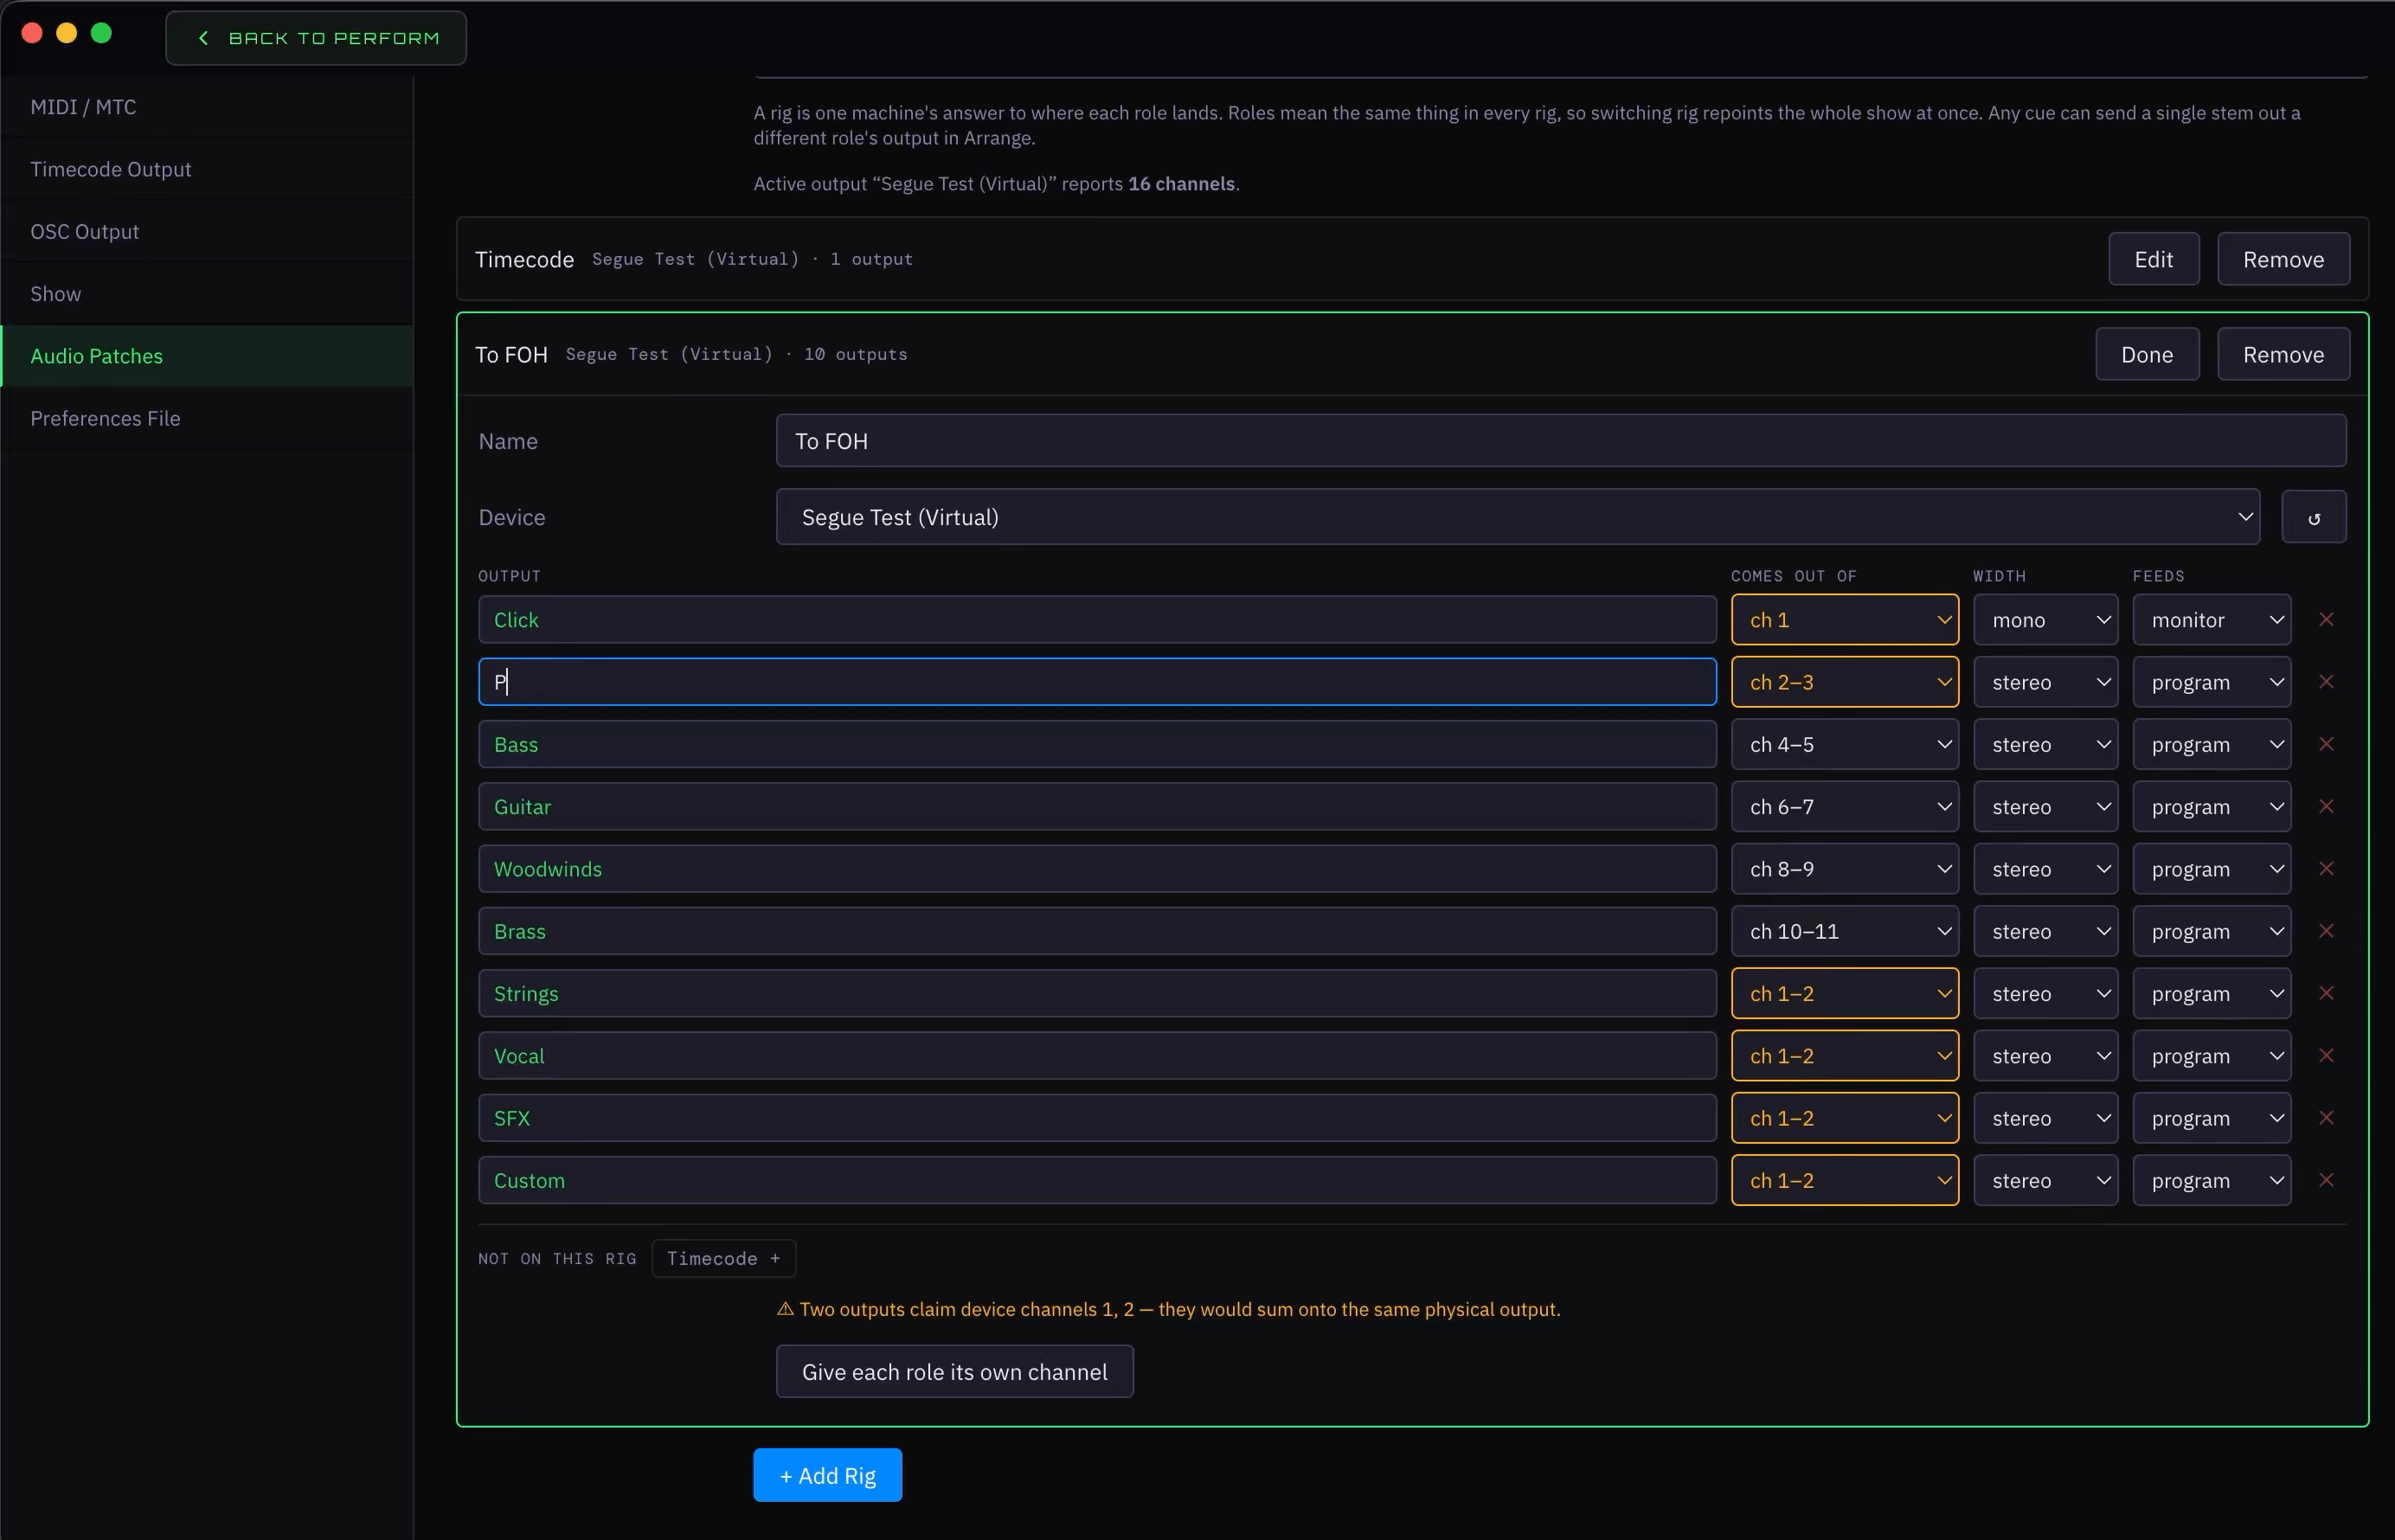2395x1540 pixels.
Task: Open Bass channel dropdown ch 4–5
Action: (1844, 744)
